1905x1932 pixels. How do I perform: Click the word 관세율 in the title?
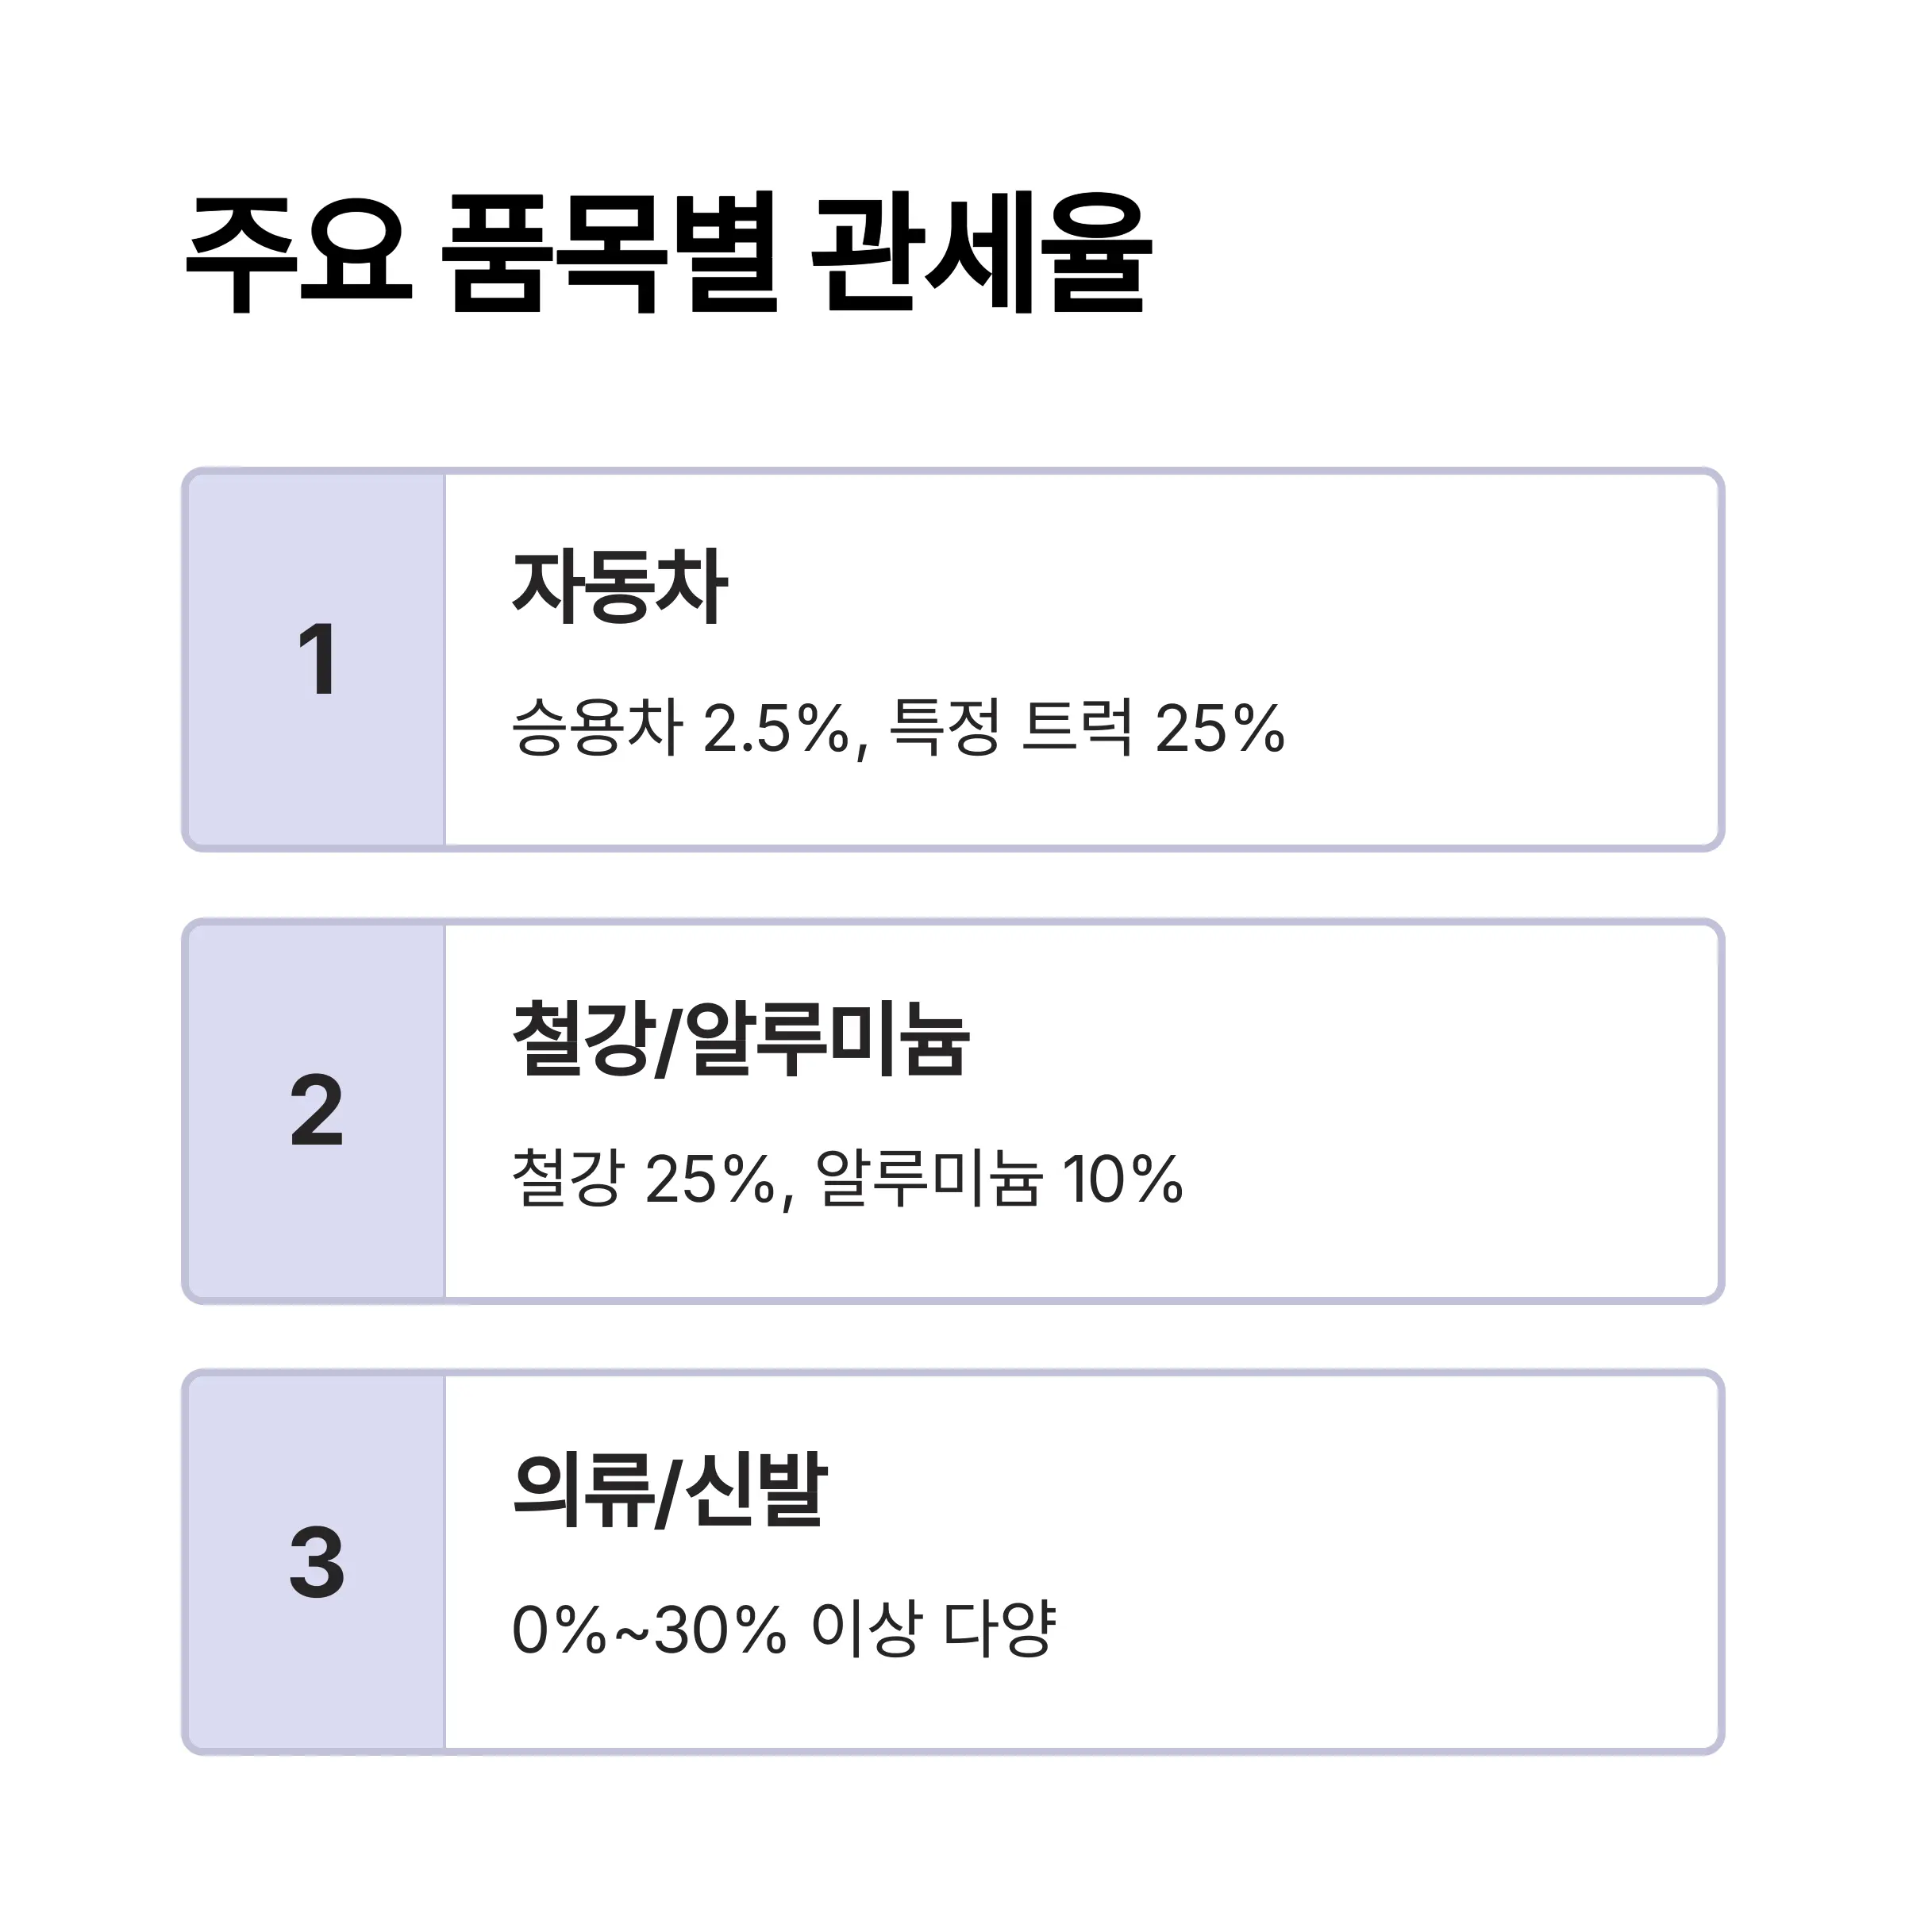pyautogui.click(x=981, y=252)
